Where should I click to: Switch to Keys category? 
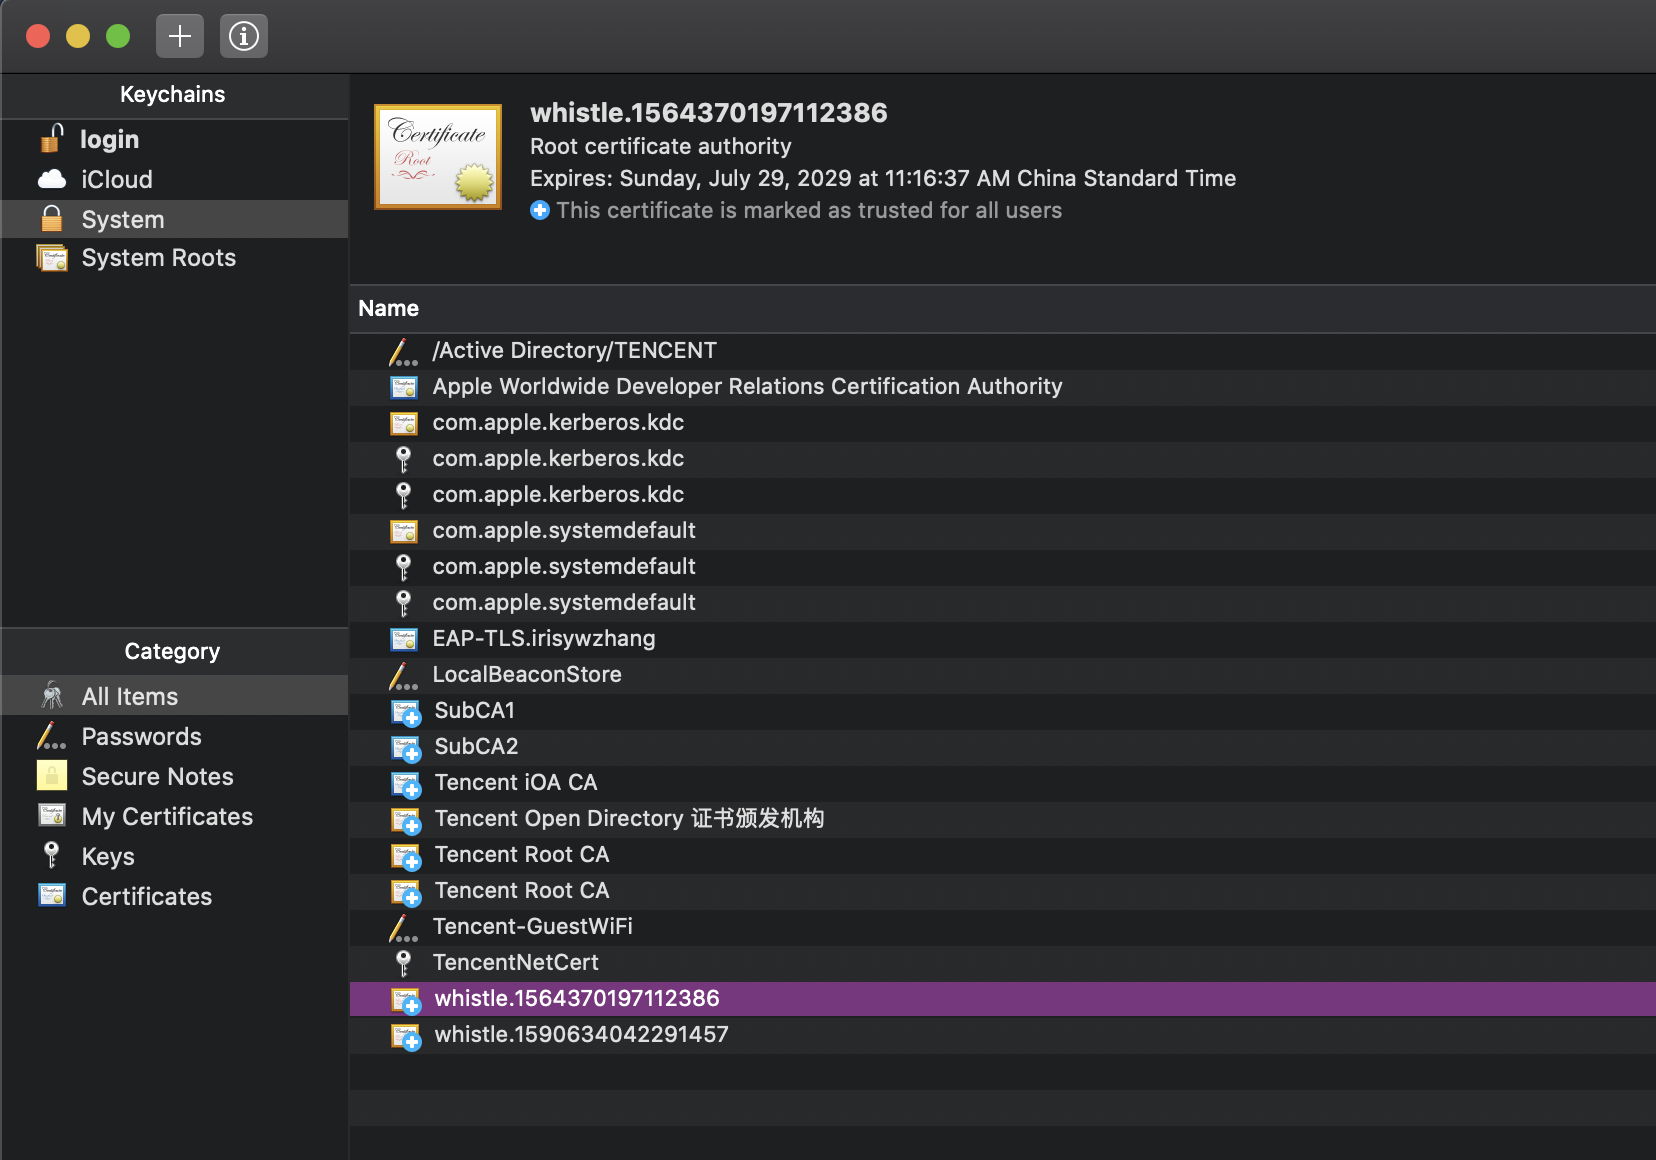point(108,857)
